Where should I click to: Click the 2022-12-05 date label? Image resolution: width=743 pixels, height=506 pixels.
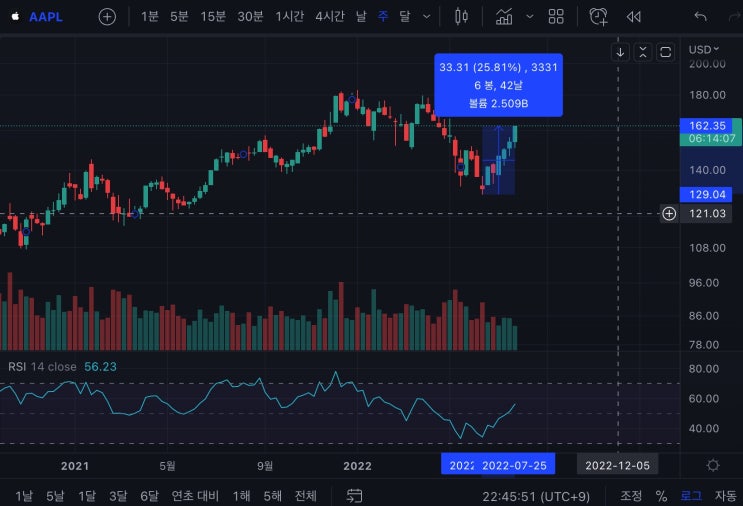pyautogui.click(x=617, y=465)
